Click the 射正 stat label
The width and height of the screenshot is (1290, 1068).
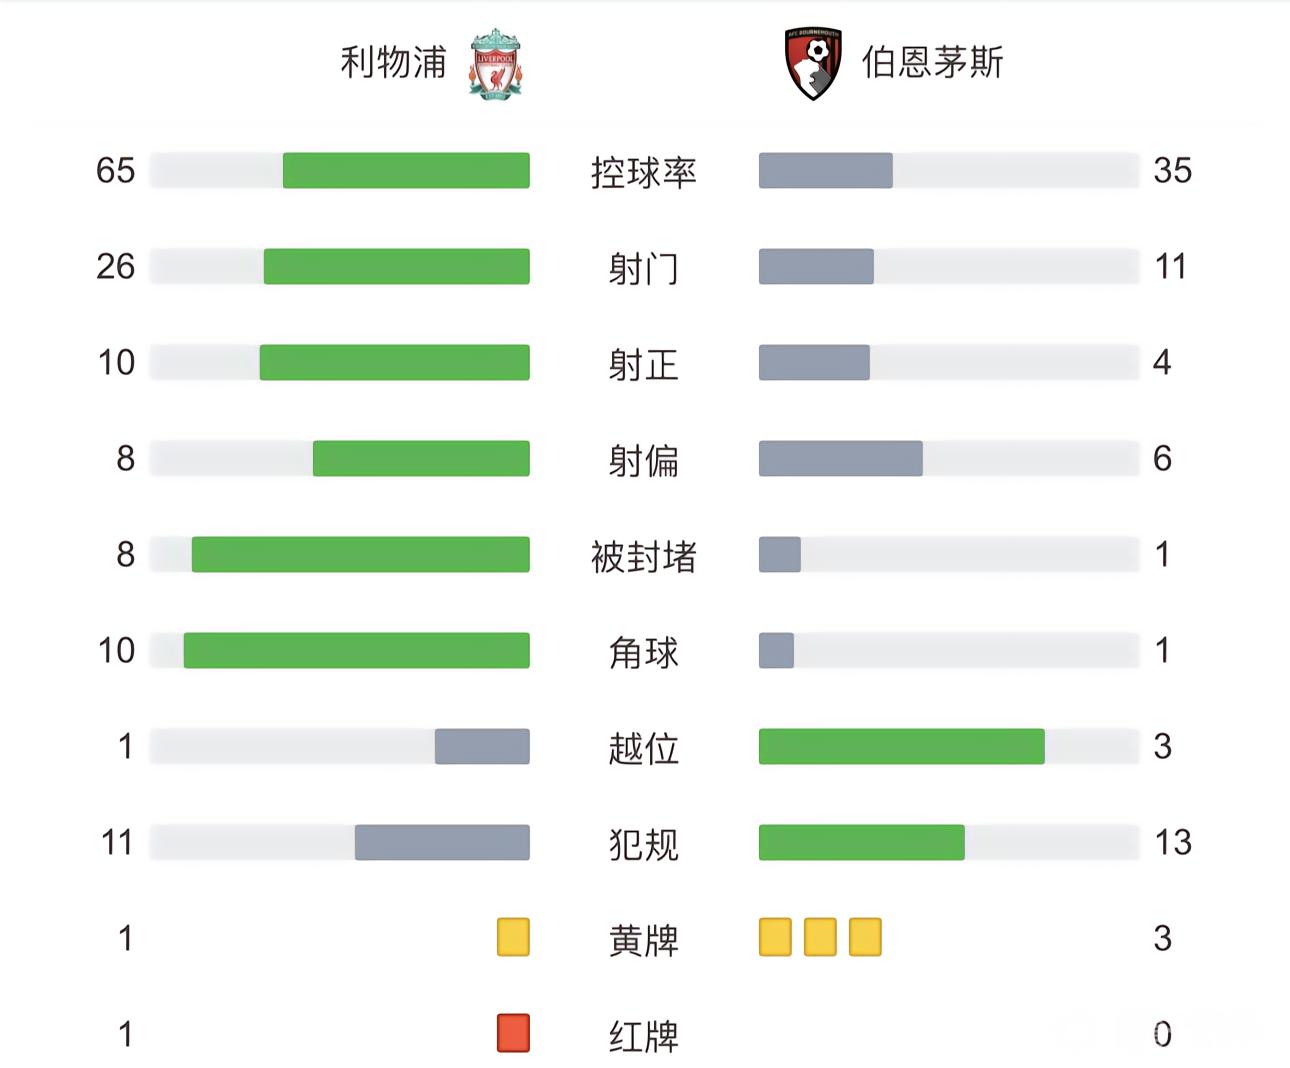(643, 364)
